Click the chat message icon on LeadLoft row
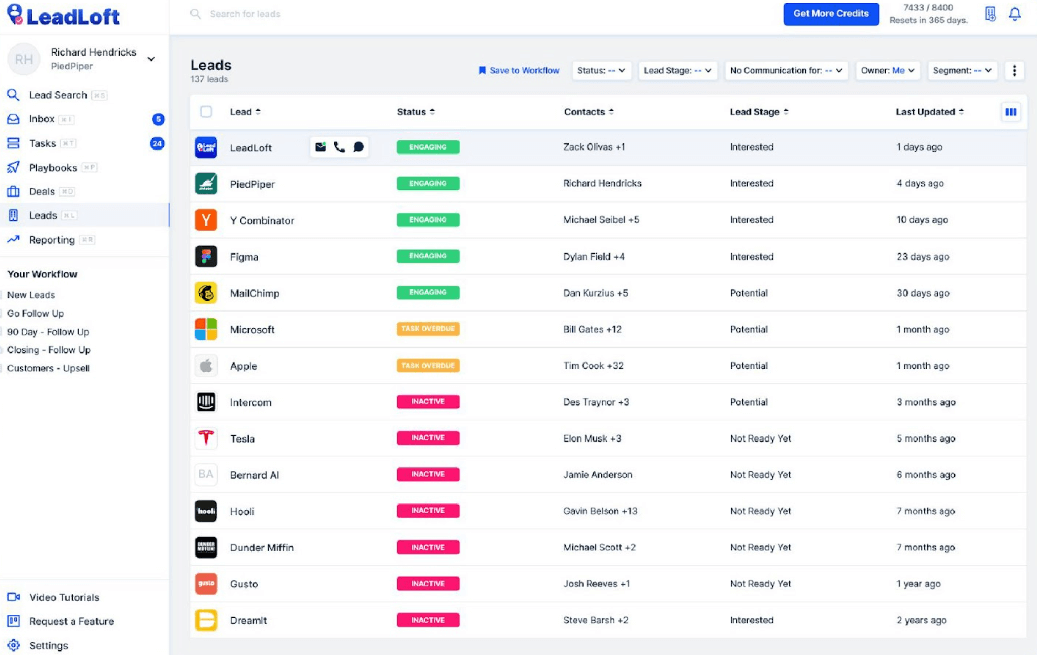1037x655 pixels. 359,147
